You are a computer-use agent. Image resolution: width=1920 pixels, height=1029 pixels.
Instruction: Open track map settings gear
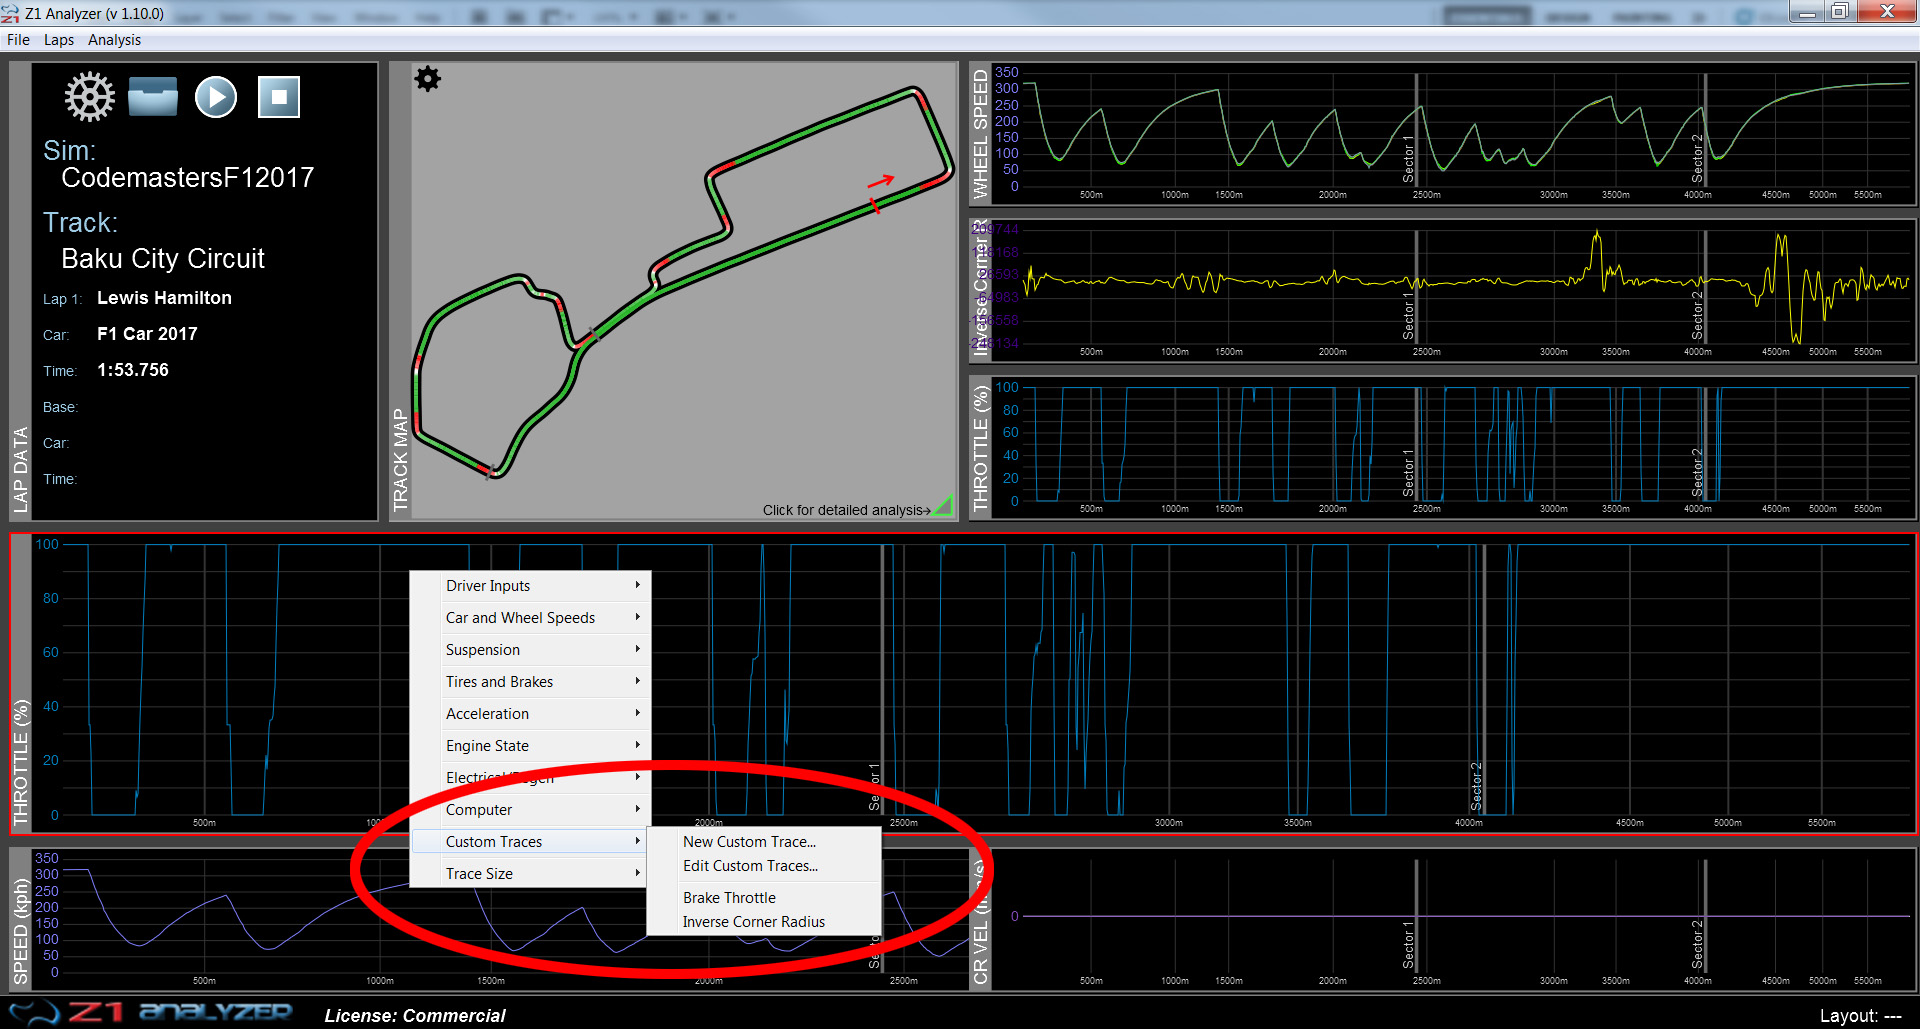point(428,79)
